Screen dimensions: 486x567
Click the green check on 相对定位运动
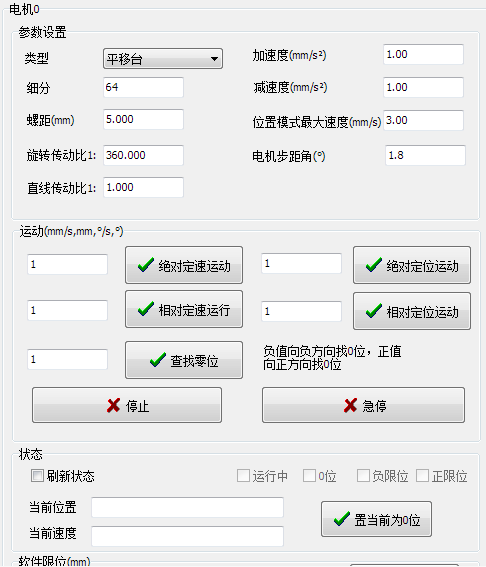[x=374, y=311]
